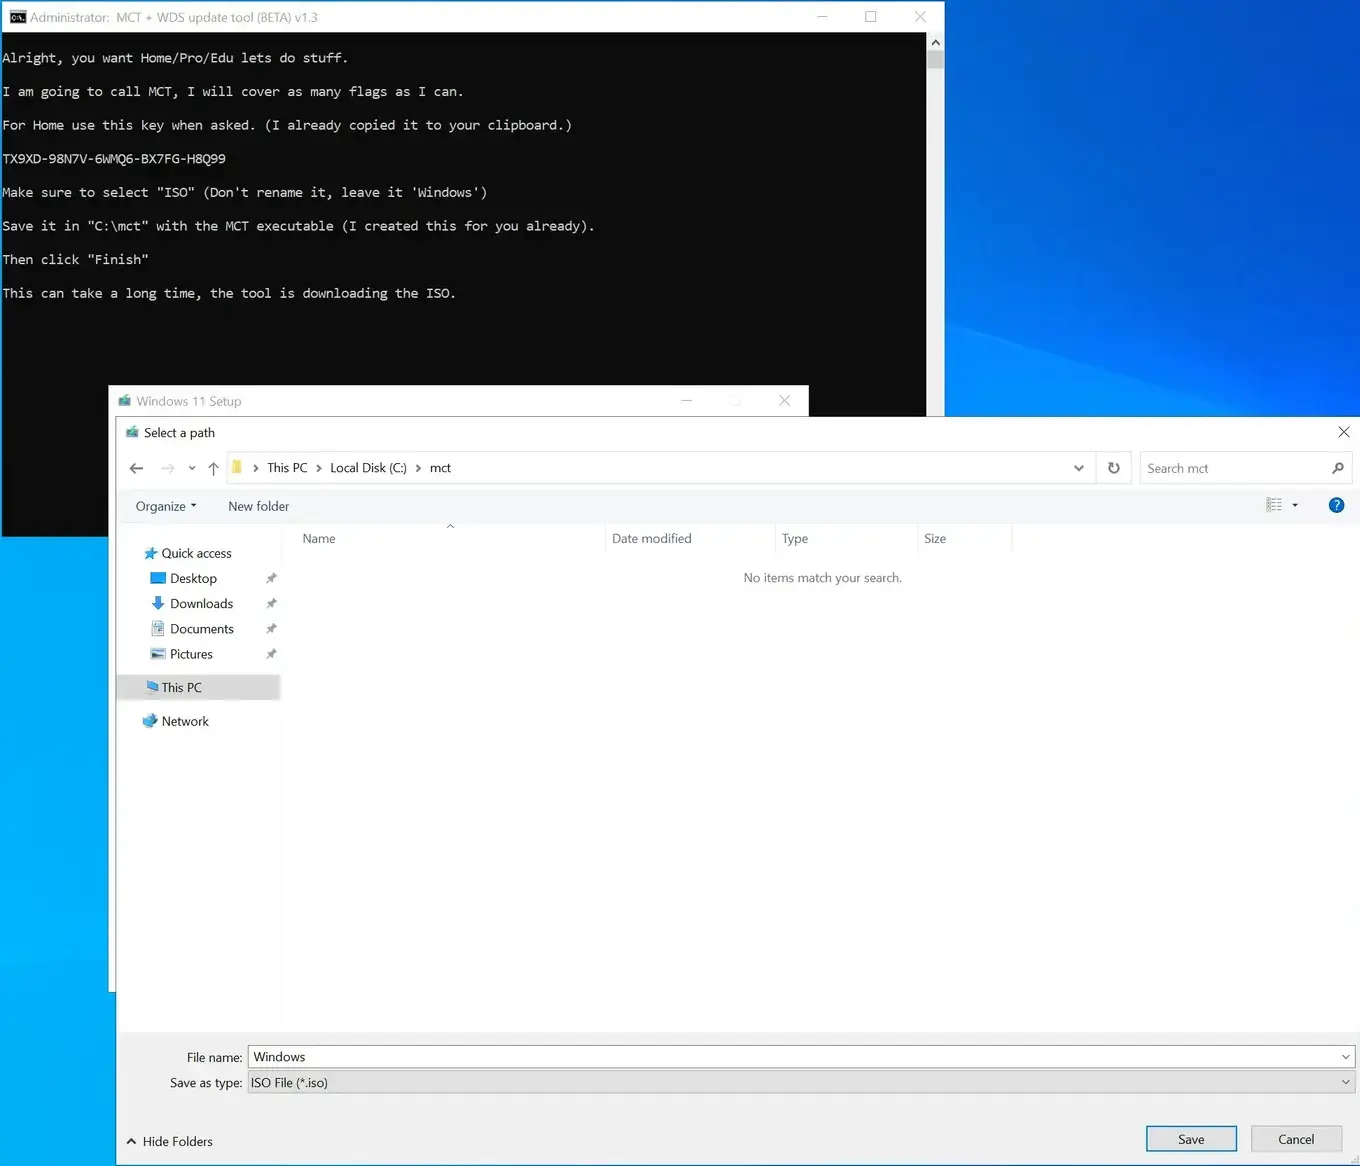Screen dimensions: 1360x1166
Task: Open the File name dropdown arrow
Action: point(1346,1057)
